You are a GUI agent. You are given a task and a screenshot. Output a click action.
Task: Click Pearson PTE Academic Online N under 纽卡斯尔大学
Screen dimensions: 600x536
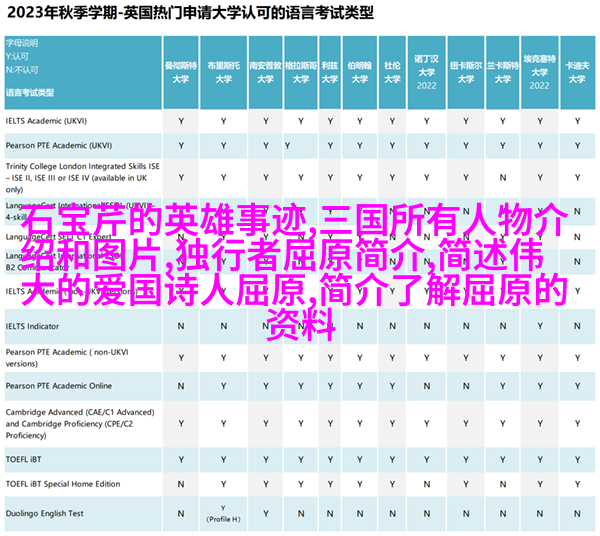point(466,386)
